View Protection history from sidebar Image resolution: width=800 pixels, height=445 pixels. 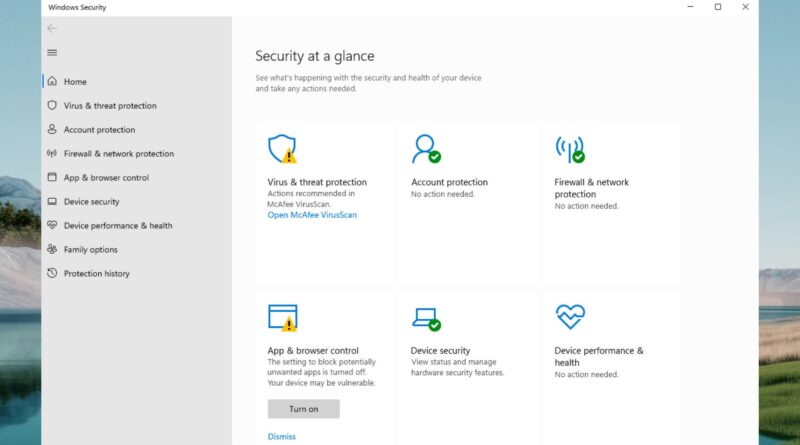pos(96,274)
